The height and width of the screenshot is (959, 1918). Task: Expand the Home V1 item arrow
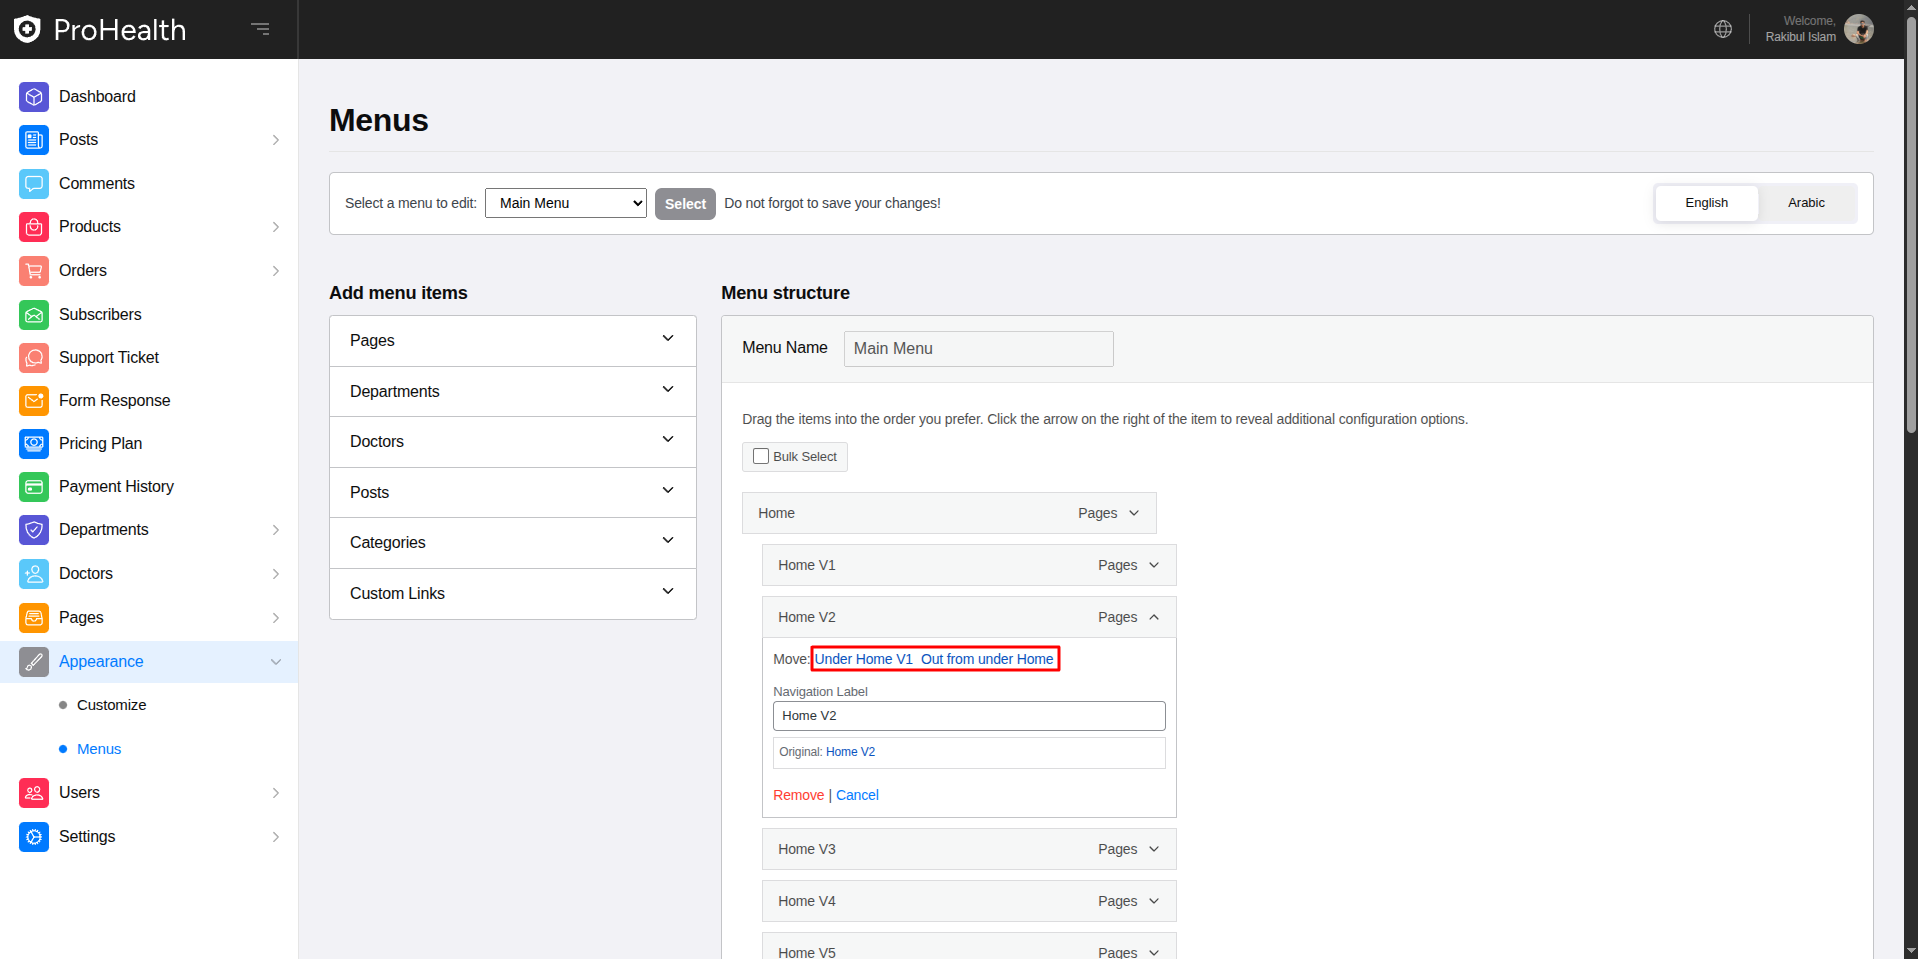pos(1154,565)
